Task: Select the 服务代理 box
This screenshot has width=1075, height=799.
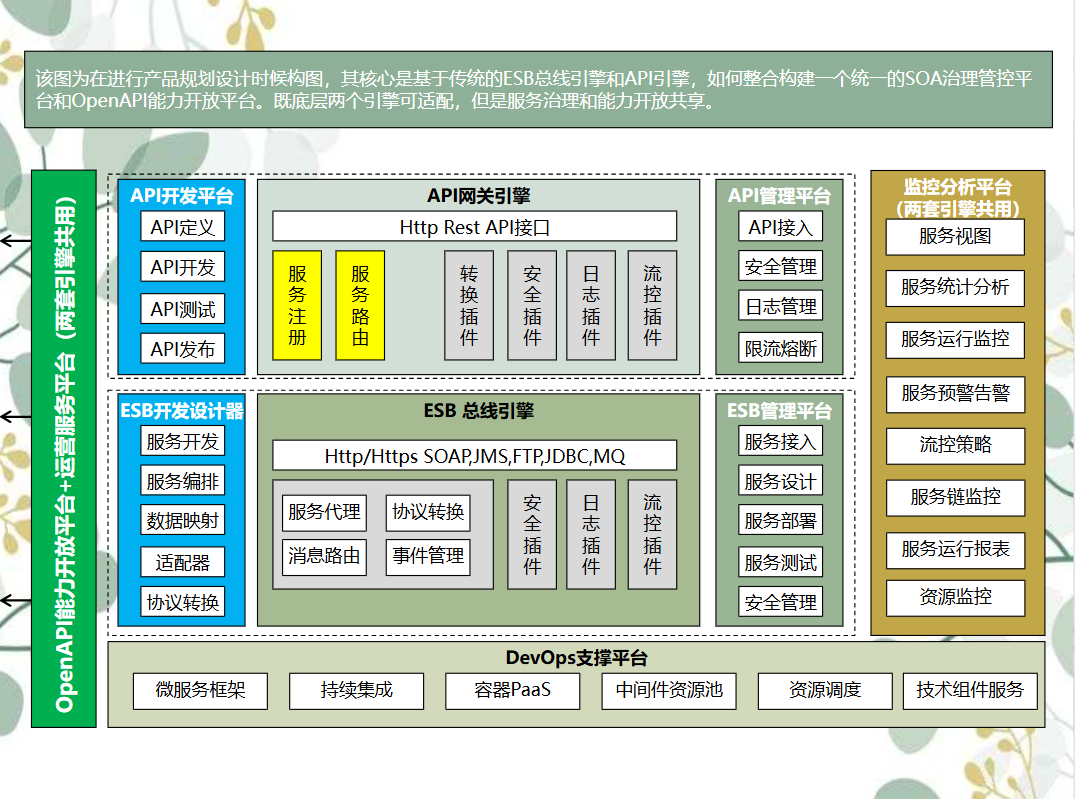Action: click(x=324, y=512)
